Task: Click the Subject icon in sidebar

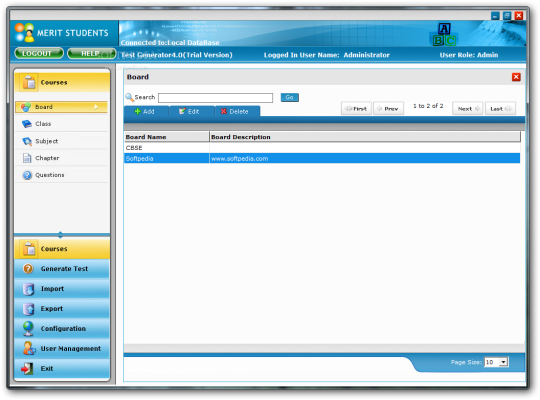Action: [27, 141]
